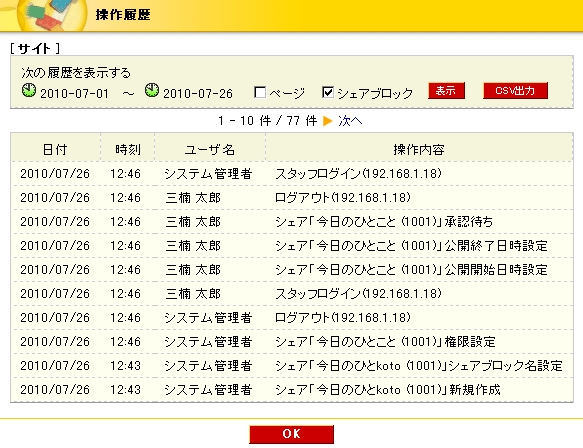Uncheck the シェアブロック checkbox
The image size is (583, 448).
[328, 92]
